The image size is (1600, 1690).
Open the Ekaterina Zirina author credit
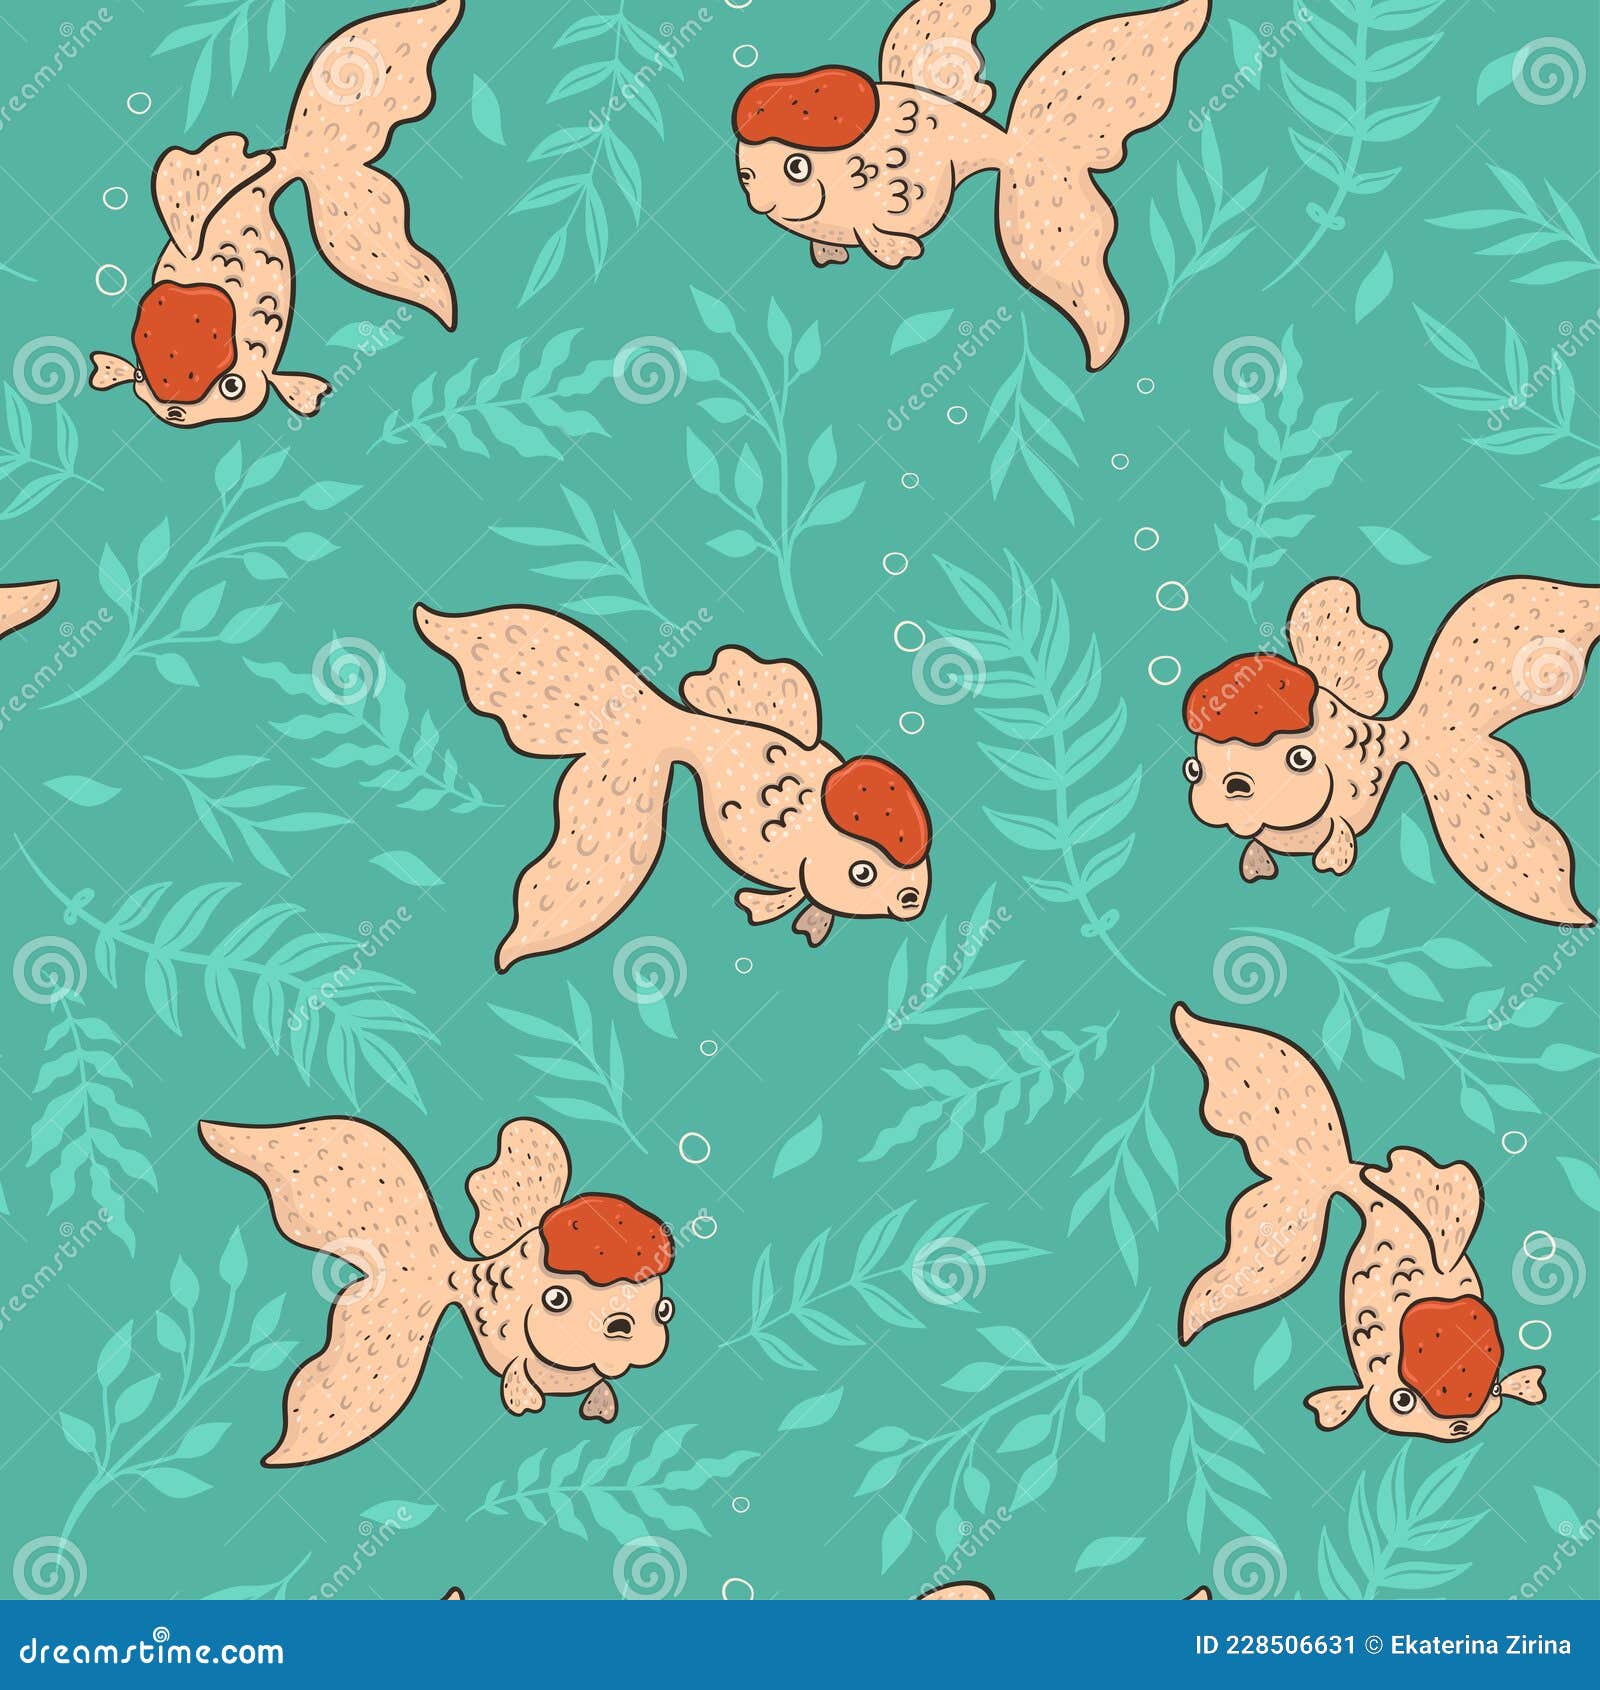tap(1480, 1648)
